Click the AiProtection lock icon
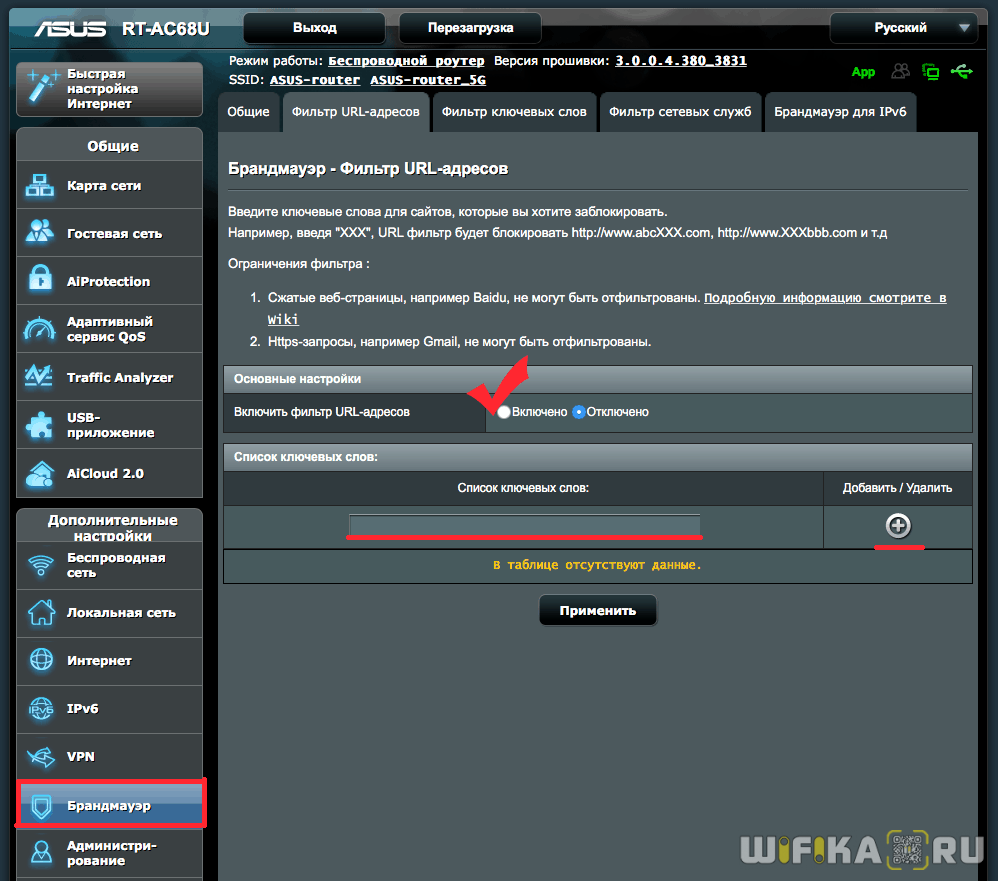This screenshot has height=881, width=998. coord(41,281)
